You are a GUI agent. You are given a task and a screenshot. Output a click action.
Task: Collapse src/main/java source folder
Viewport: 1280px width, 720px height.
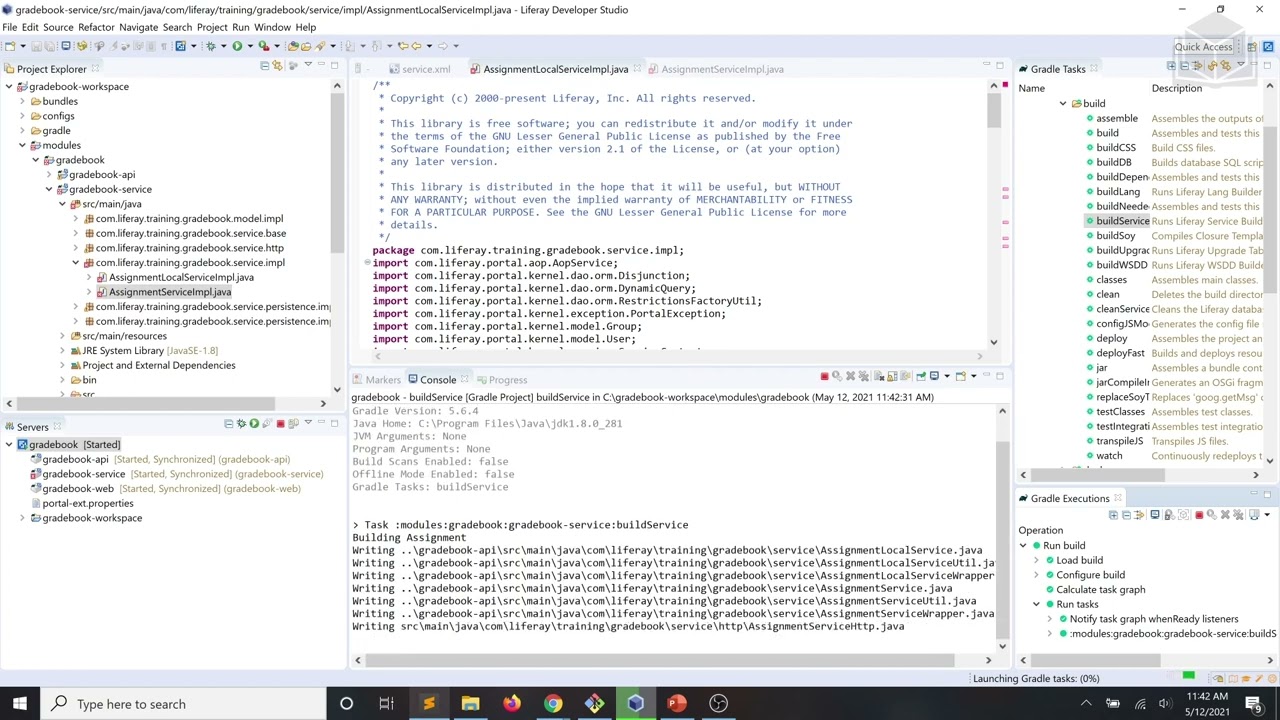pyautogui.click(x=62, y=204)
